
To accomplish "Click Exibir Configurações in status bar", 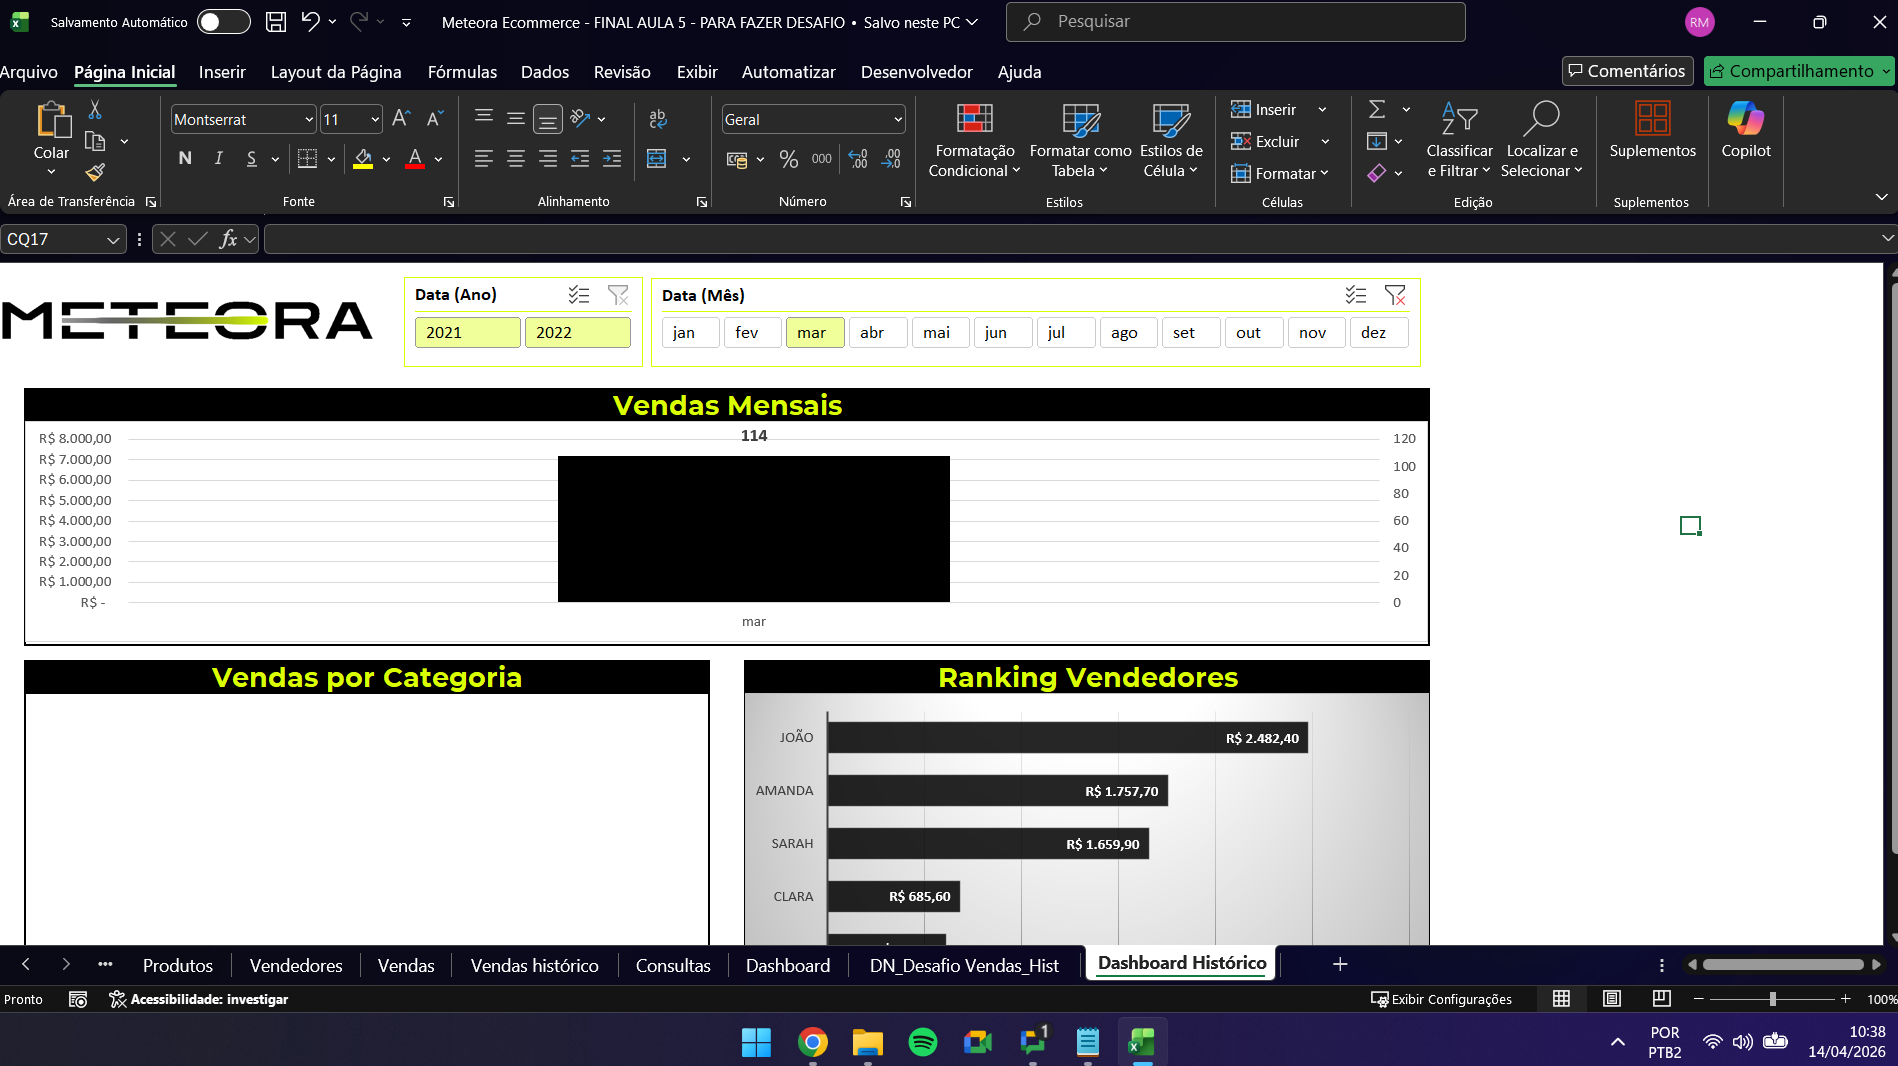I will click(1441, 999).
